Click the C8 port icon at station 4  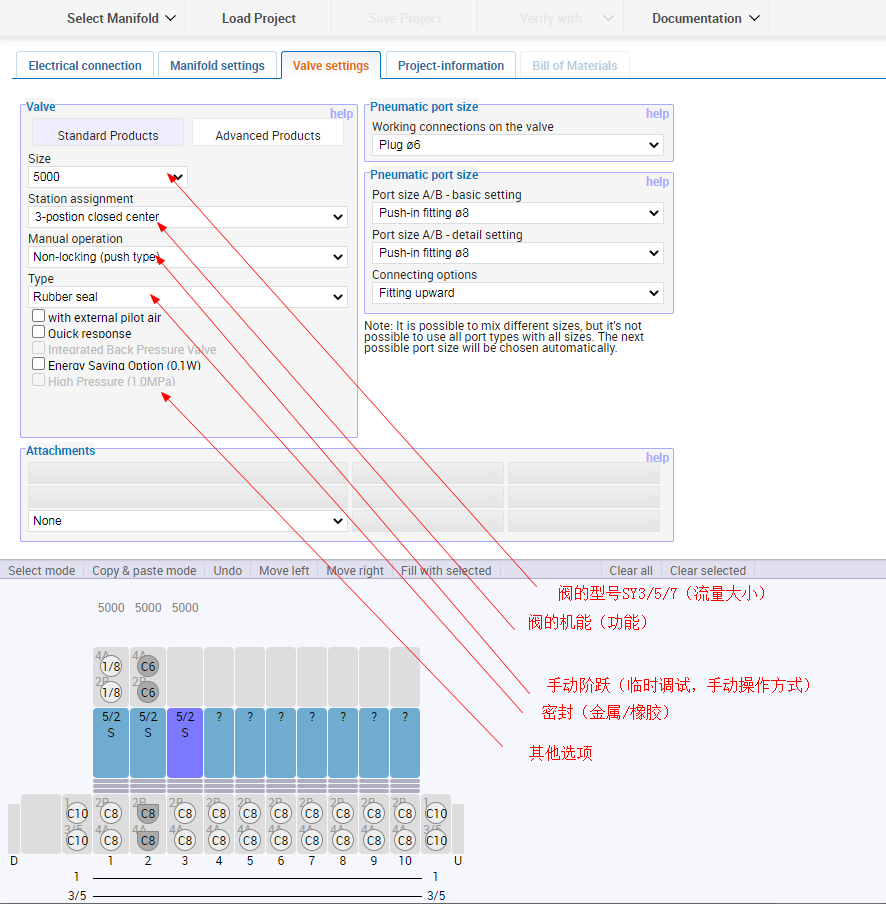(218, 813)
